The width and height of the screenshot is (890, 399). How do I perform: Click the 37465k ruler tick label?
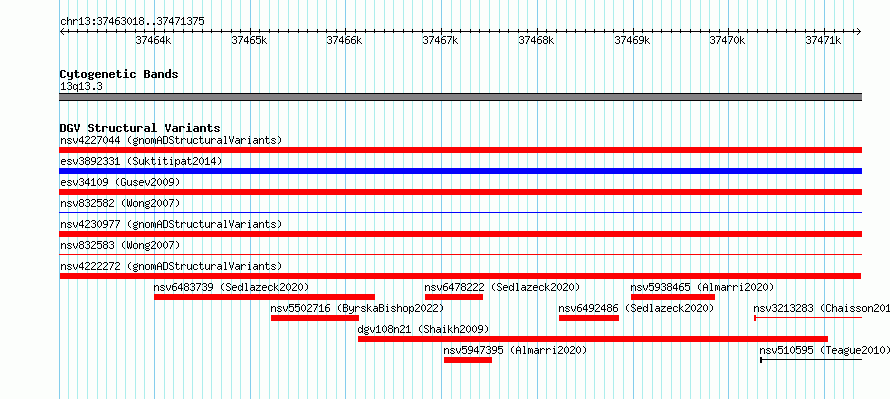[x=250, y=40]
